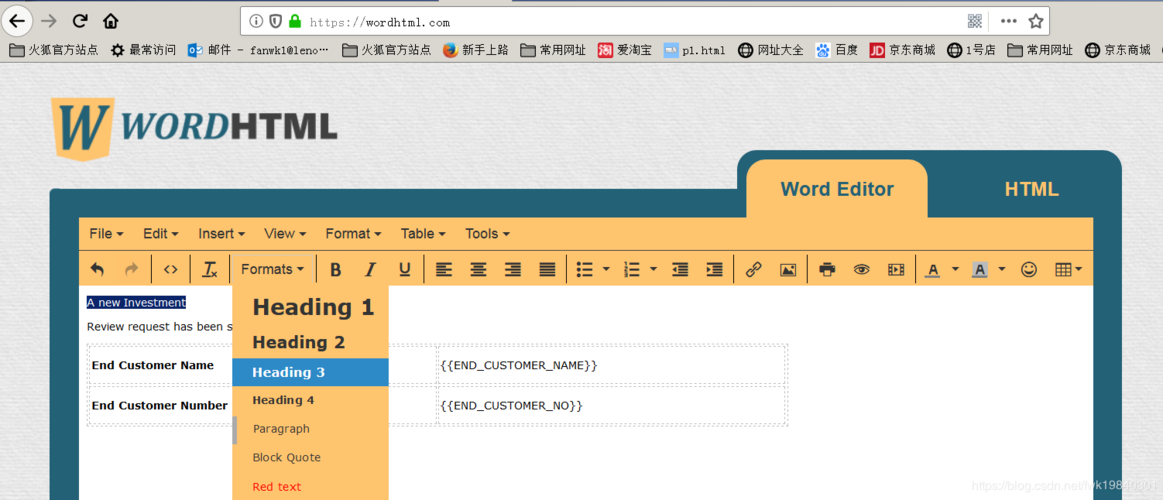1163x500 pixels.
Task: Click the Redo arrow in editor toolbar
Action: (131, 269)
